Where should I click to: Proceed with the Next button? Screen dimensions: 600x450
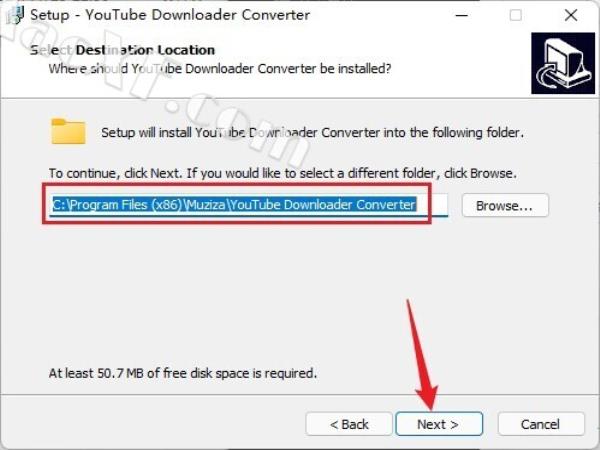pos(439,424)
